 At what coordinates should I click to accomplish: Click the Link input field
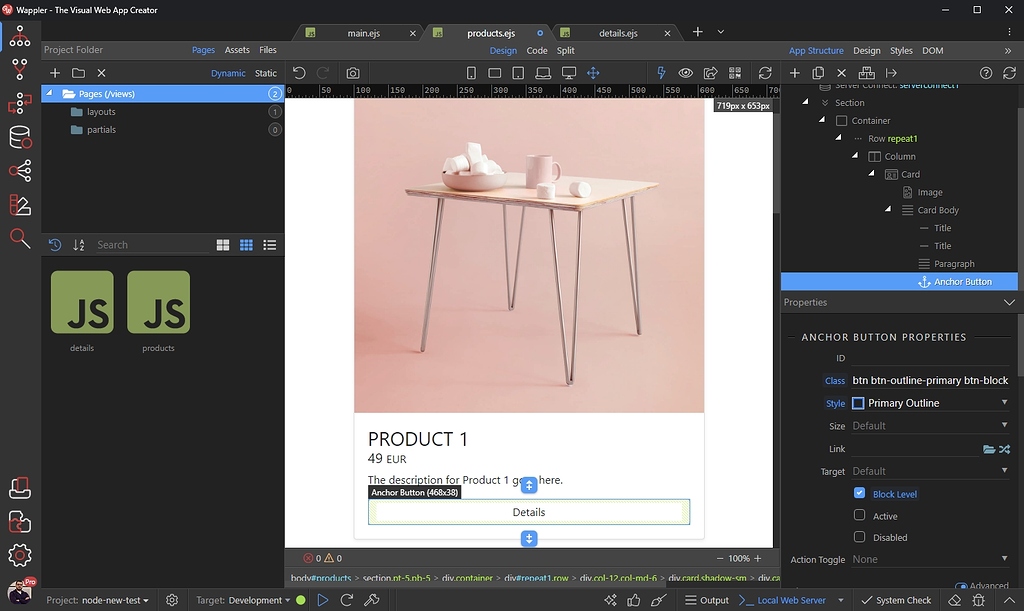(x=912, y=449)
